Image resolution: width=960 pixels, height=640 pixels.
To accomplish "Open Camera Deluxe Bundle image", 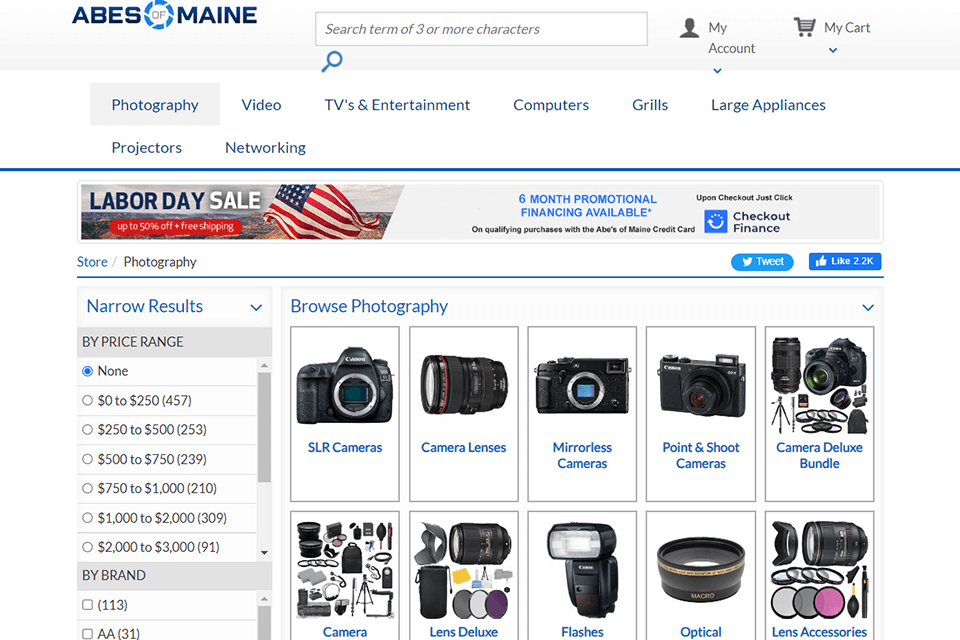I will tap(820, 386).
